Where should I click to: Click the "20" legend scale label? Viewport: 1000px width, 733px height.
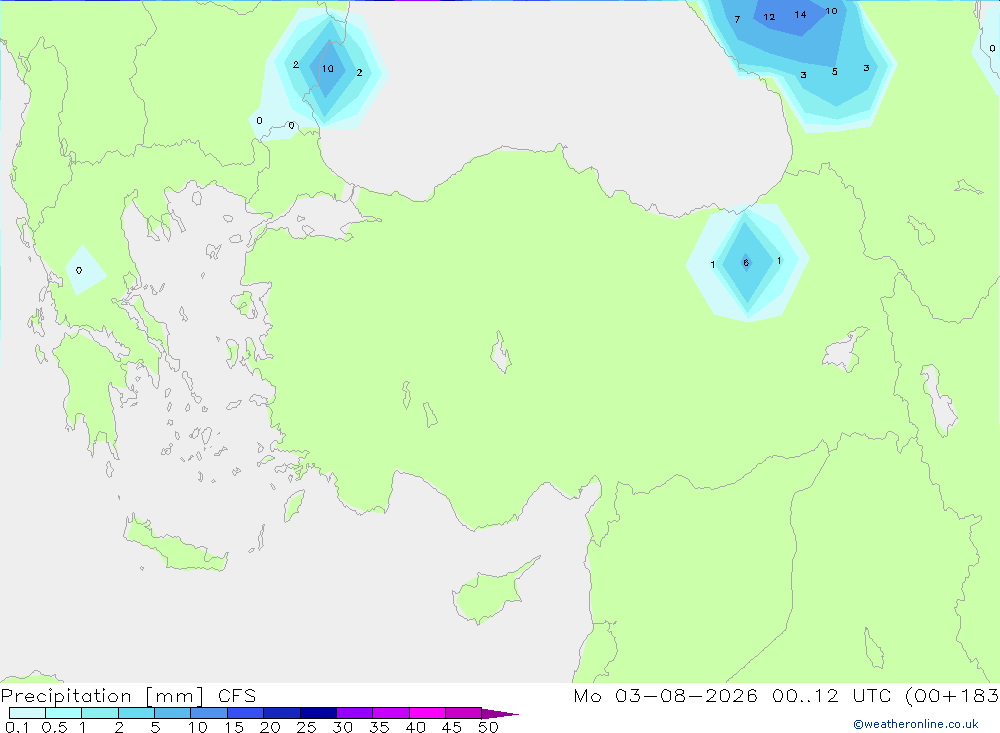[270, 727]
